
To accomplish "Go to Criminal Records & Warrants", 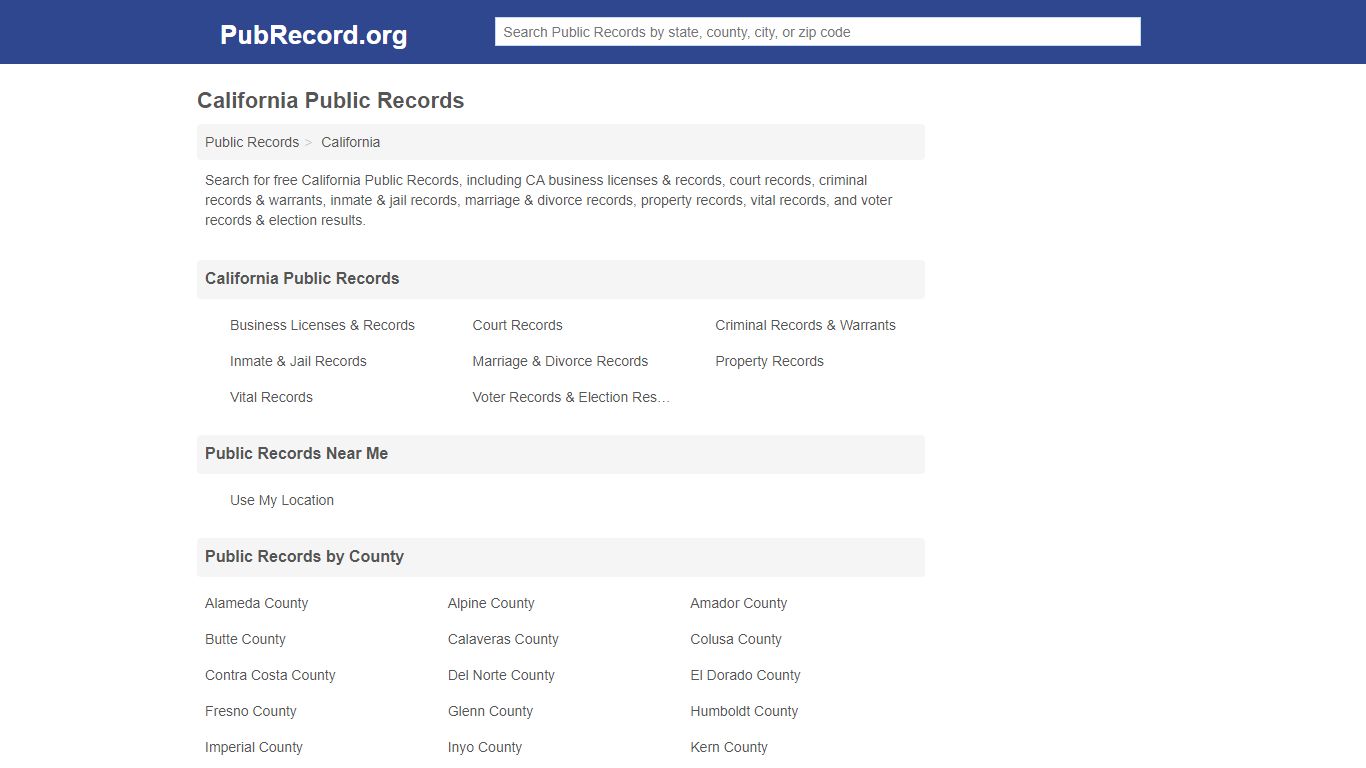I will (x=805, y=325).
